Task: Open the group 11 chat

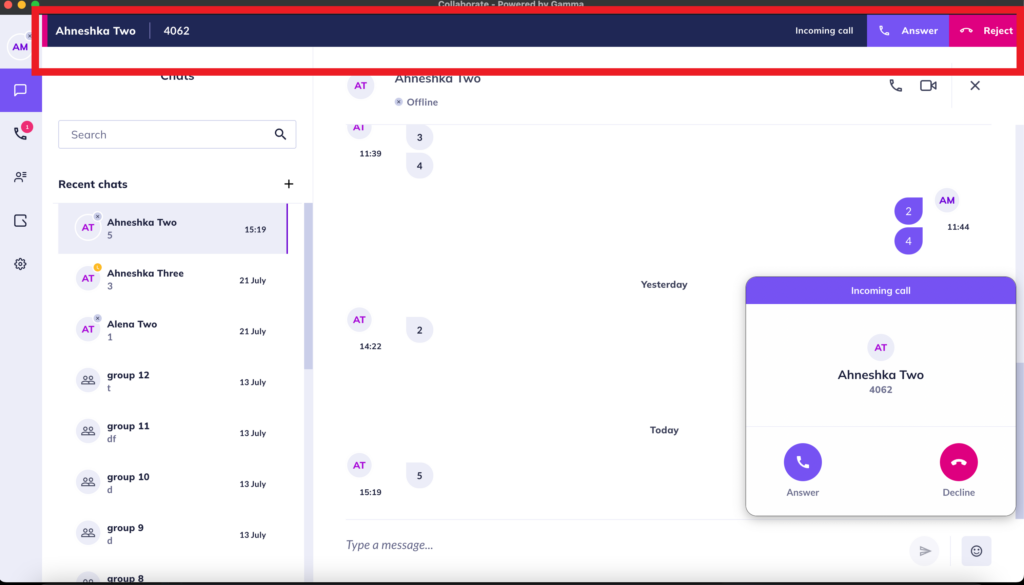Action: [x=172, y=432]
